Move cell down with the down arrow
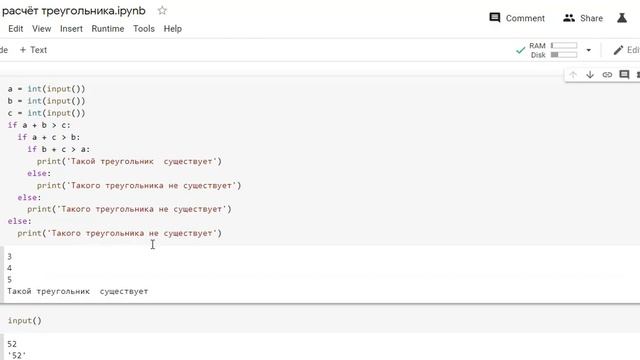 coord(590,75)
